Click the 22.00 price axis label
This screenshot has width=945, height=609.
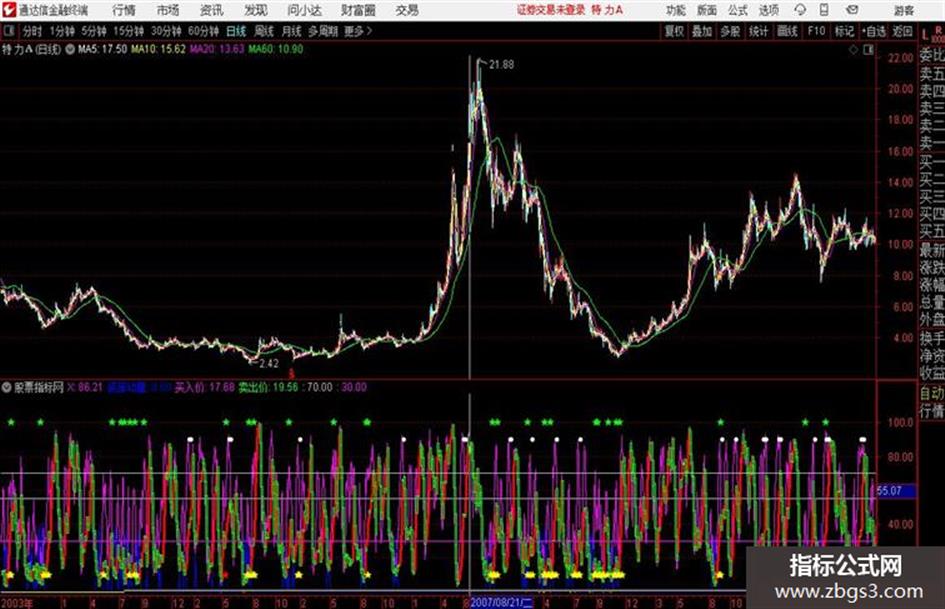tap(900, 58)
